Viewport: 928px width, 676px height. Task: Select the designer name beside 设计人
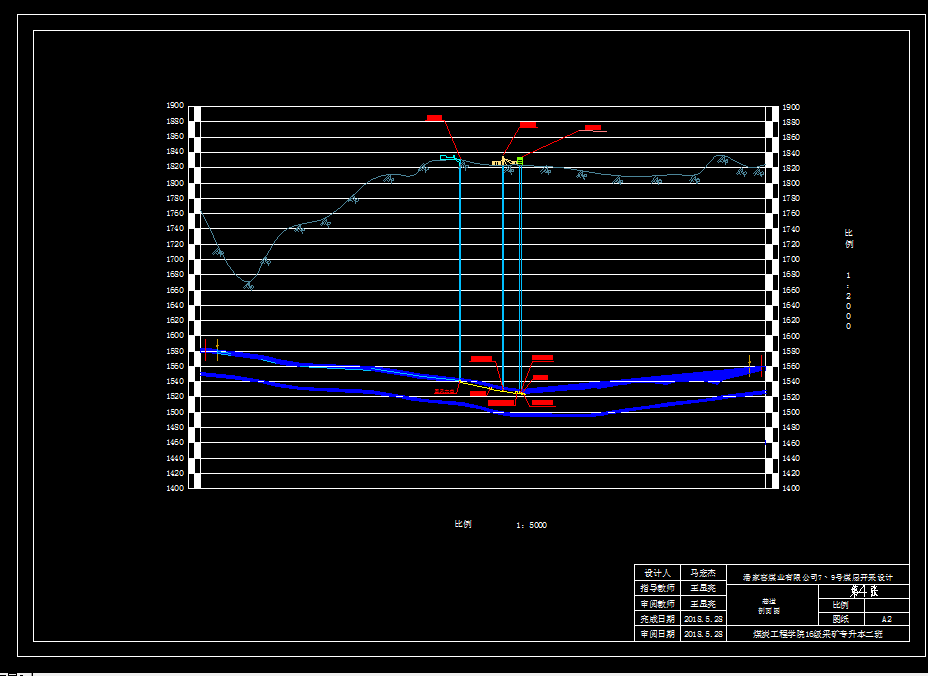tap(703, 573)
